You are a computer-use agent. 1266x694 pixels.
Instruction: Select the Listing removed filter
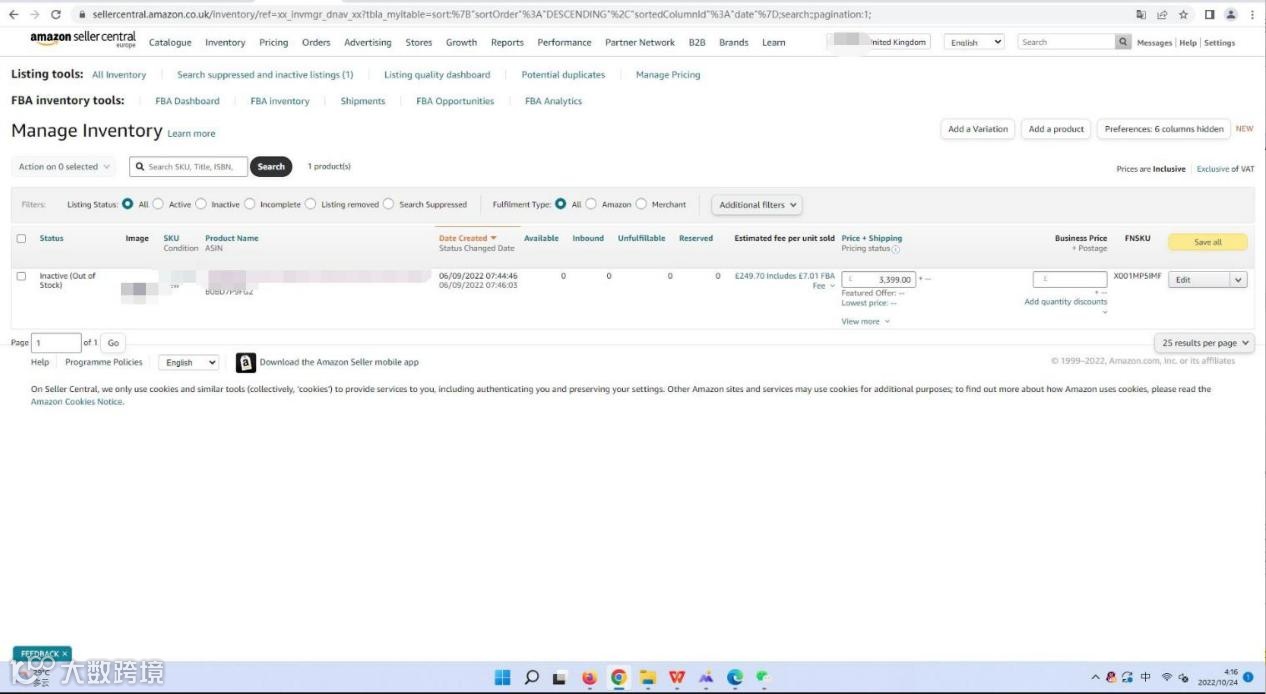coord(310,204)
